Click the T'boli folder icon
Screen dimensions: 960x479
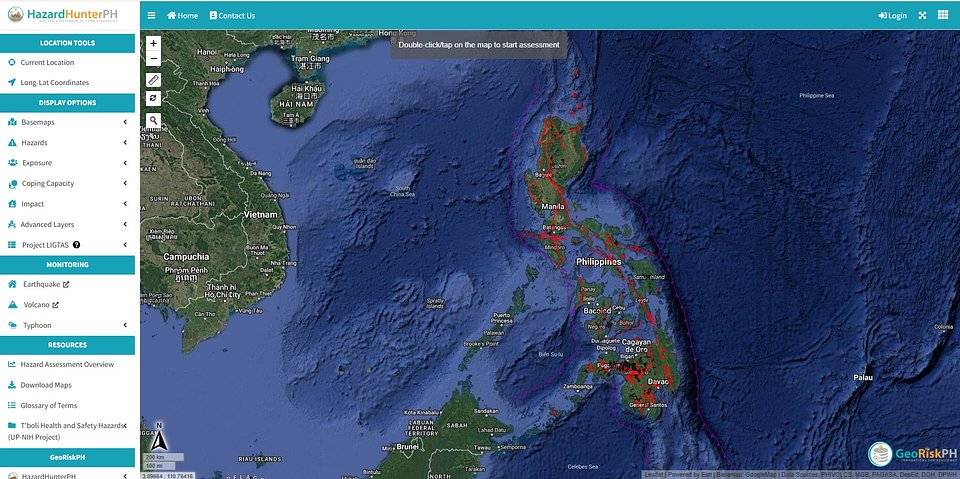12,426
